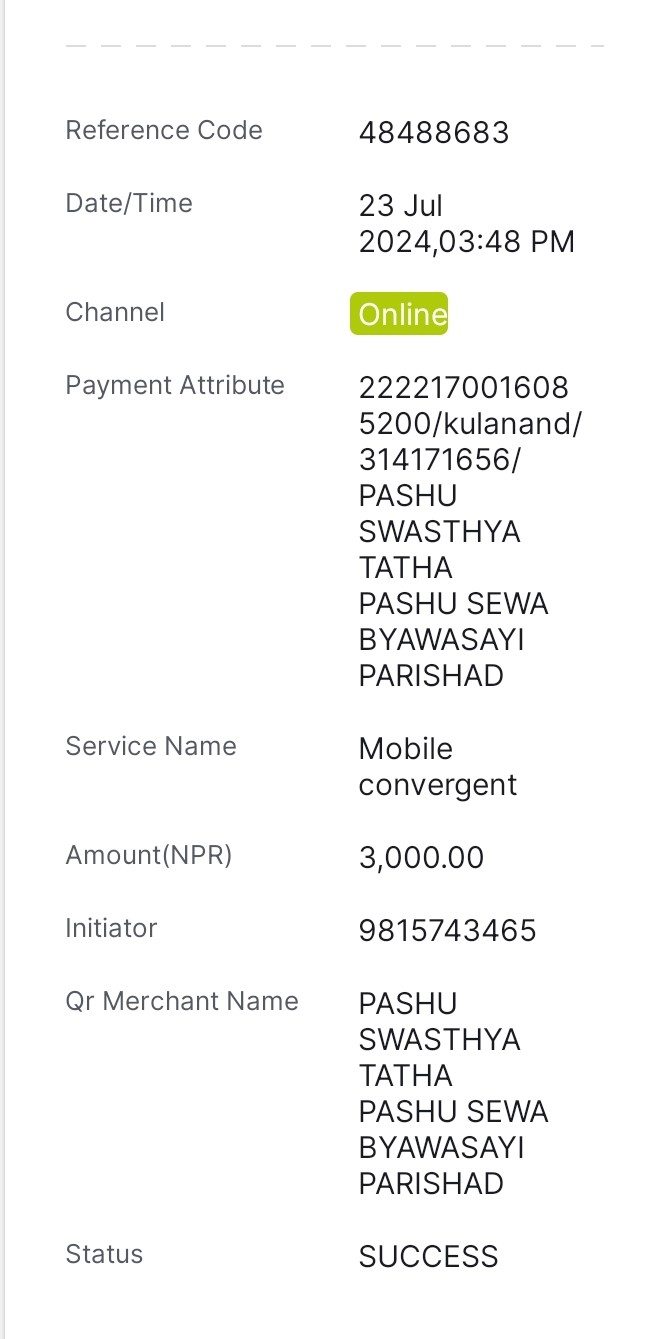Screen dimensions: 663x1339
Task: Tap the Status label
Action: coord(104,1254)
